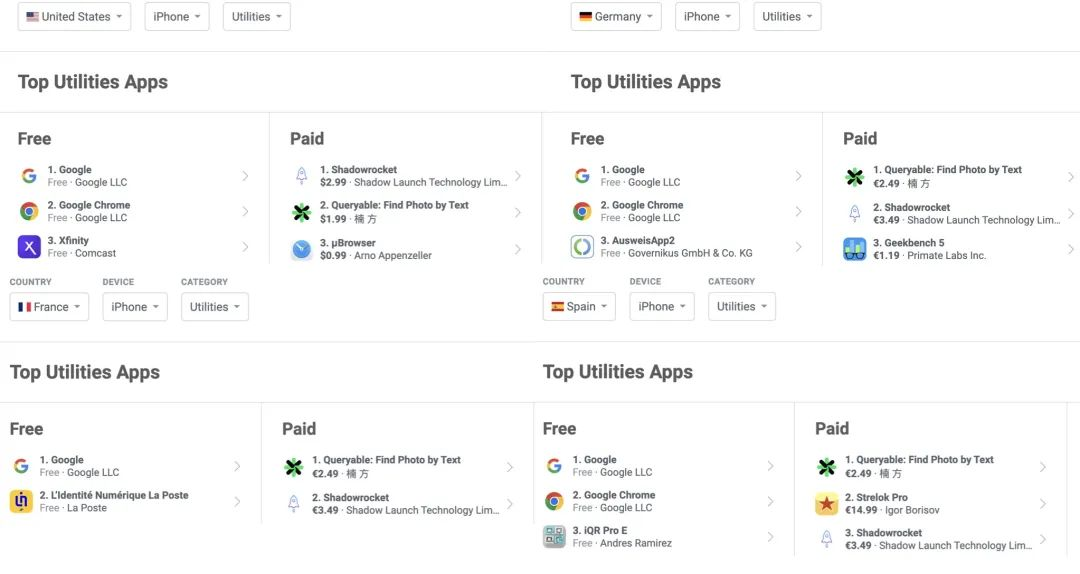Screen dimensions: 1080x574
Task: Click the Google icon in Germany Free list
Action: tap(582, 176)
